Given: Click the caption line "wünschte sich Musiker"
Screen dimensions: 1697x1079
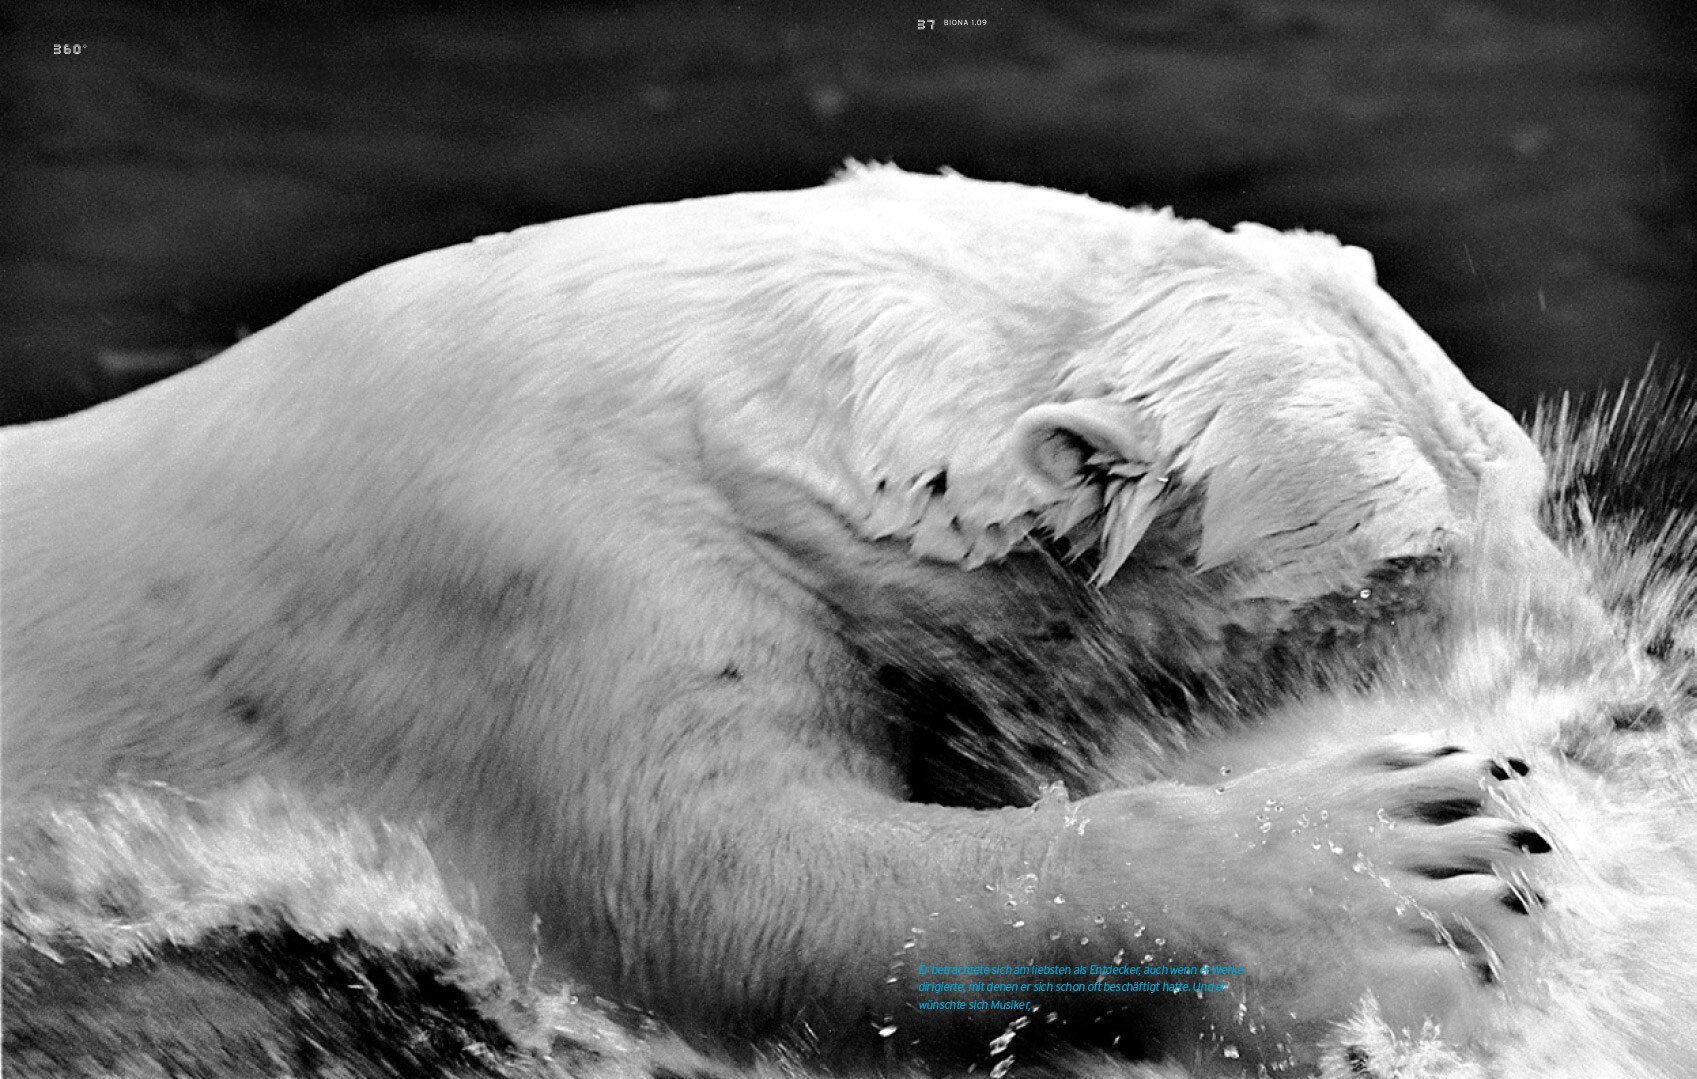Looking at the screenshot, I should (973, 1004).
